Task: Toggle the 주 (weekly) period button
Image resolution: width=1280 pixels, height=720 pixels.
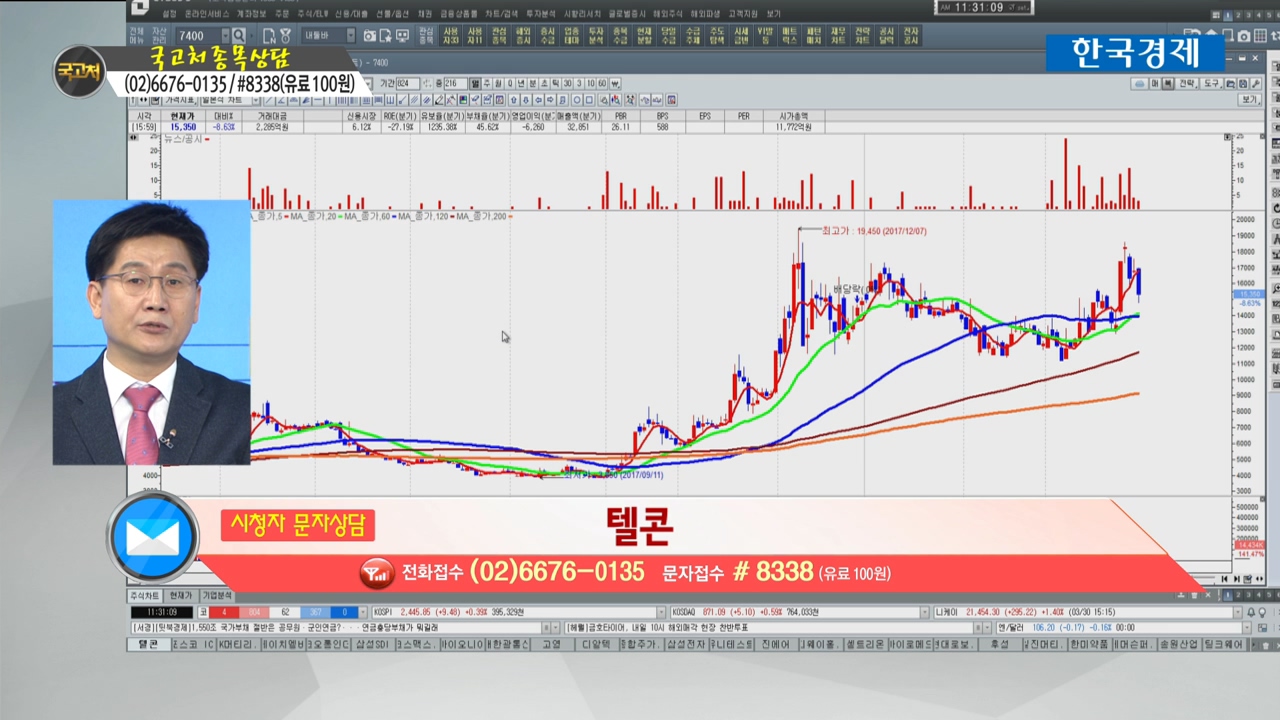Action: tap(486, 84)
